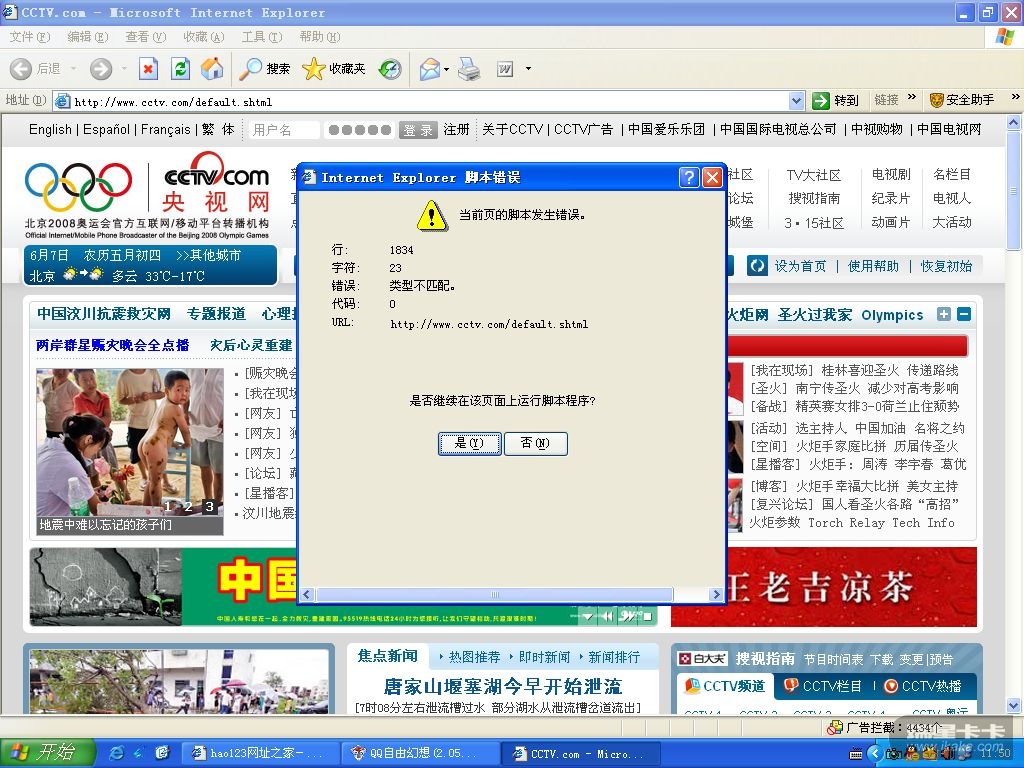
Task: Stop loading with the red X icon
Action: click(149, 69)
